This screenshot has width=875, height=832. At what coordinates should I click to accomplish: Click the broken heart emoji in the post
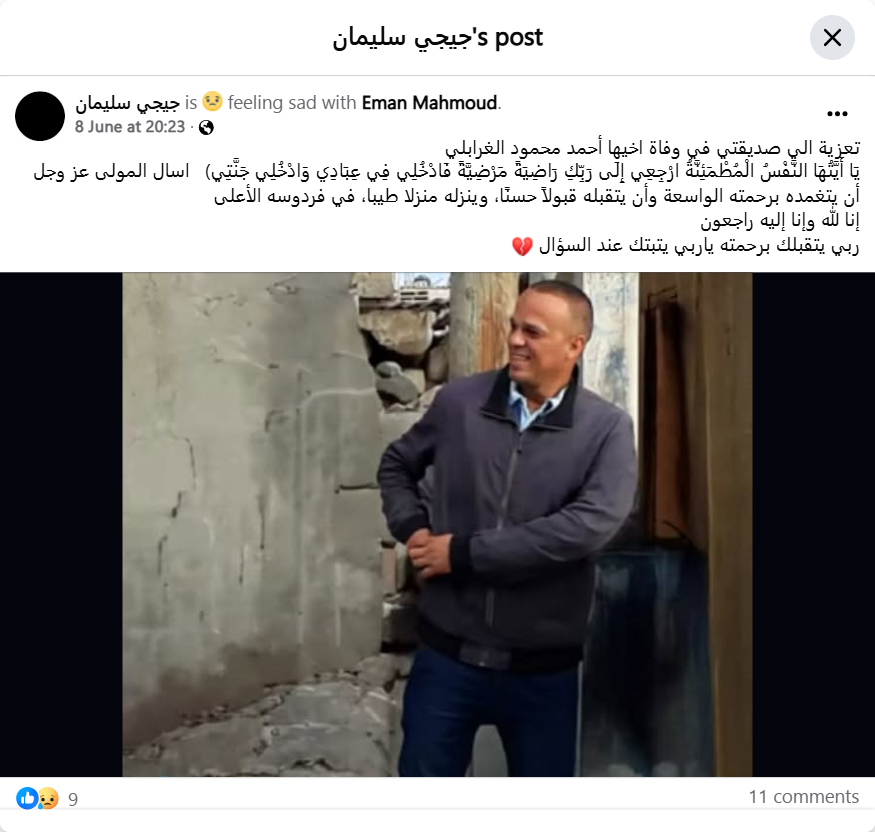(x=522, y=246)
